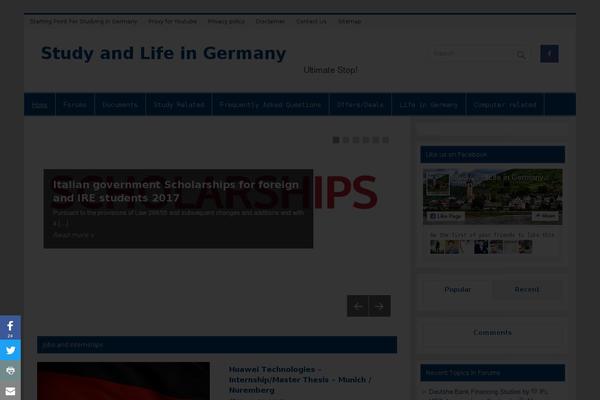Open the Huawei Technologies internship post
The width and height of the screenshot is (600, 400).
click(300, 380)
